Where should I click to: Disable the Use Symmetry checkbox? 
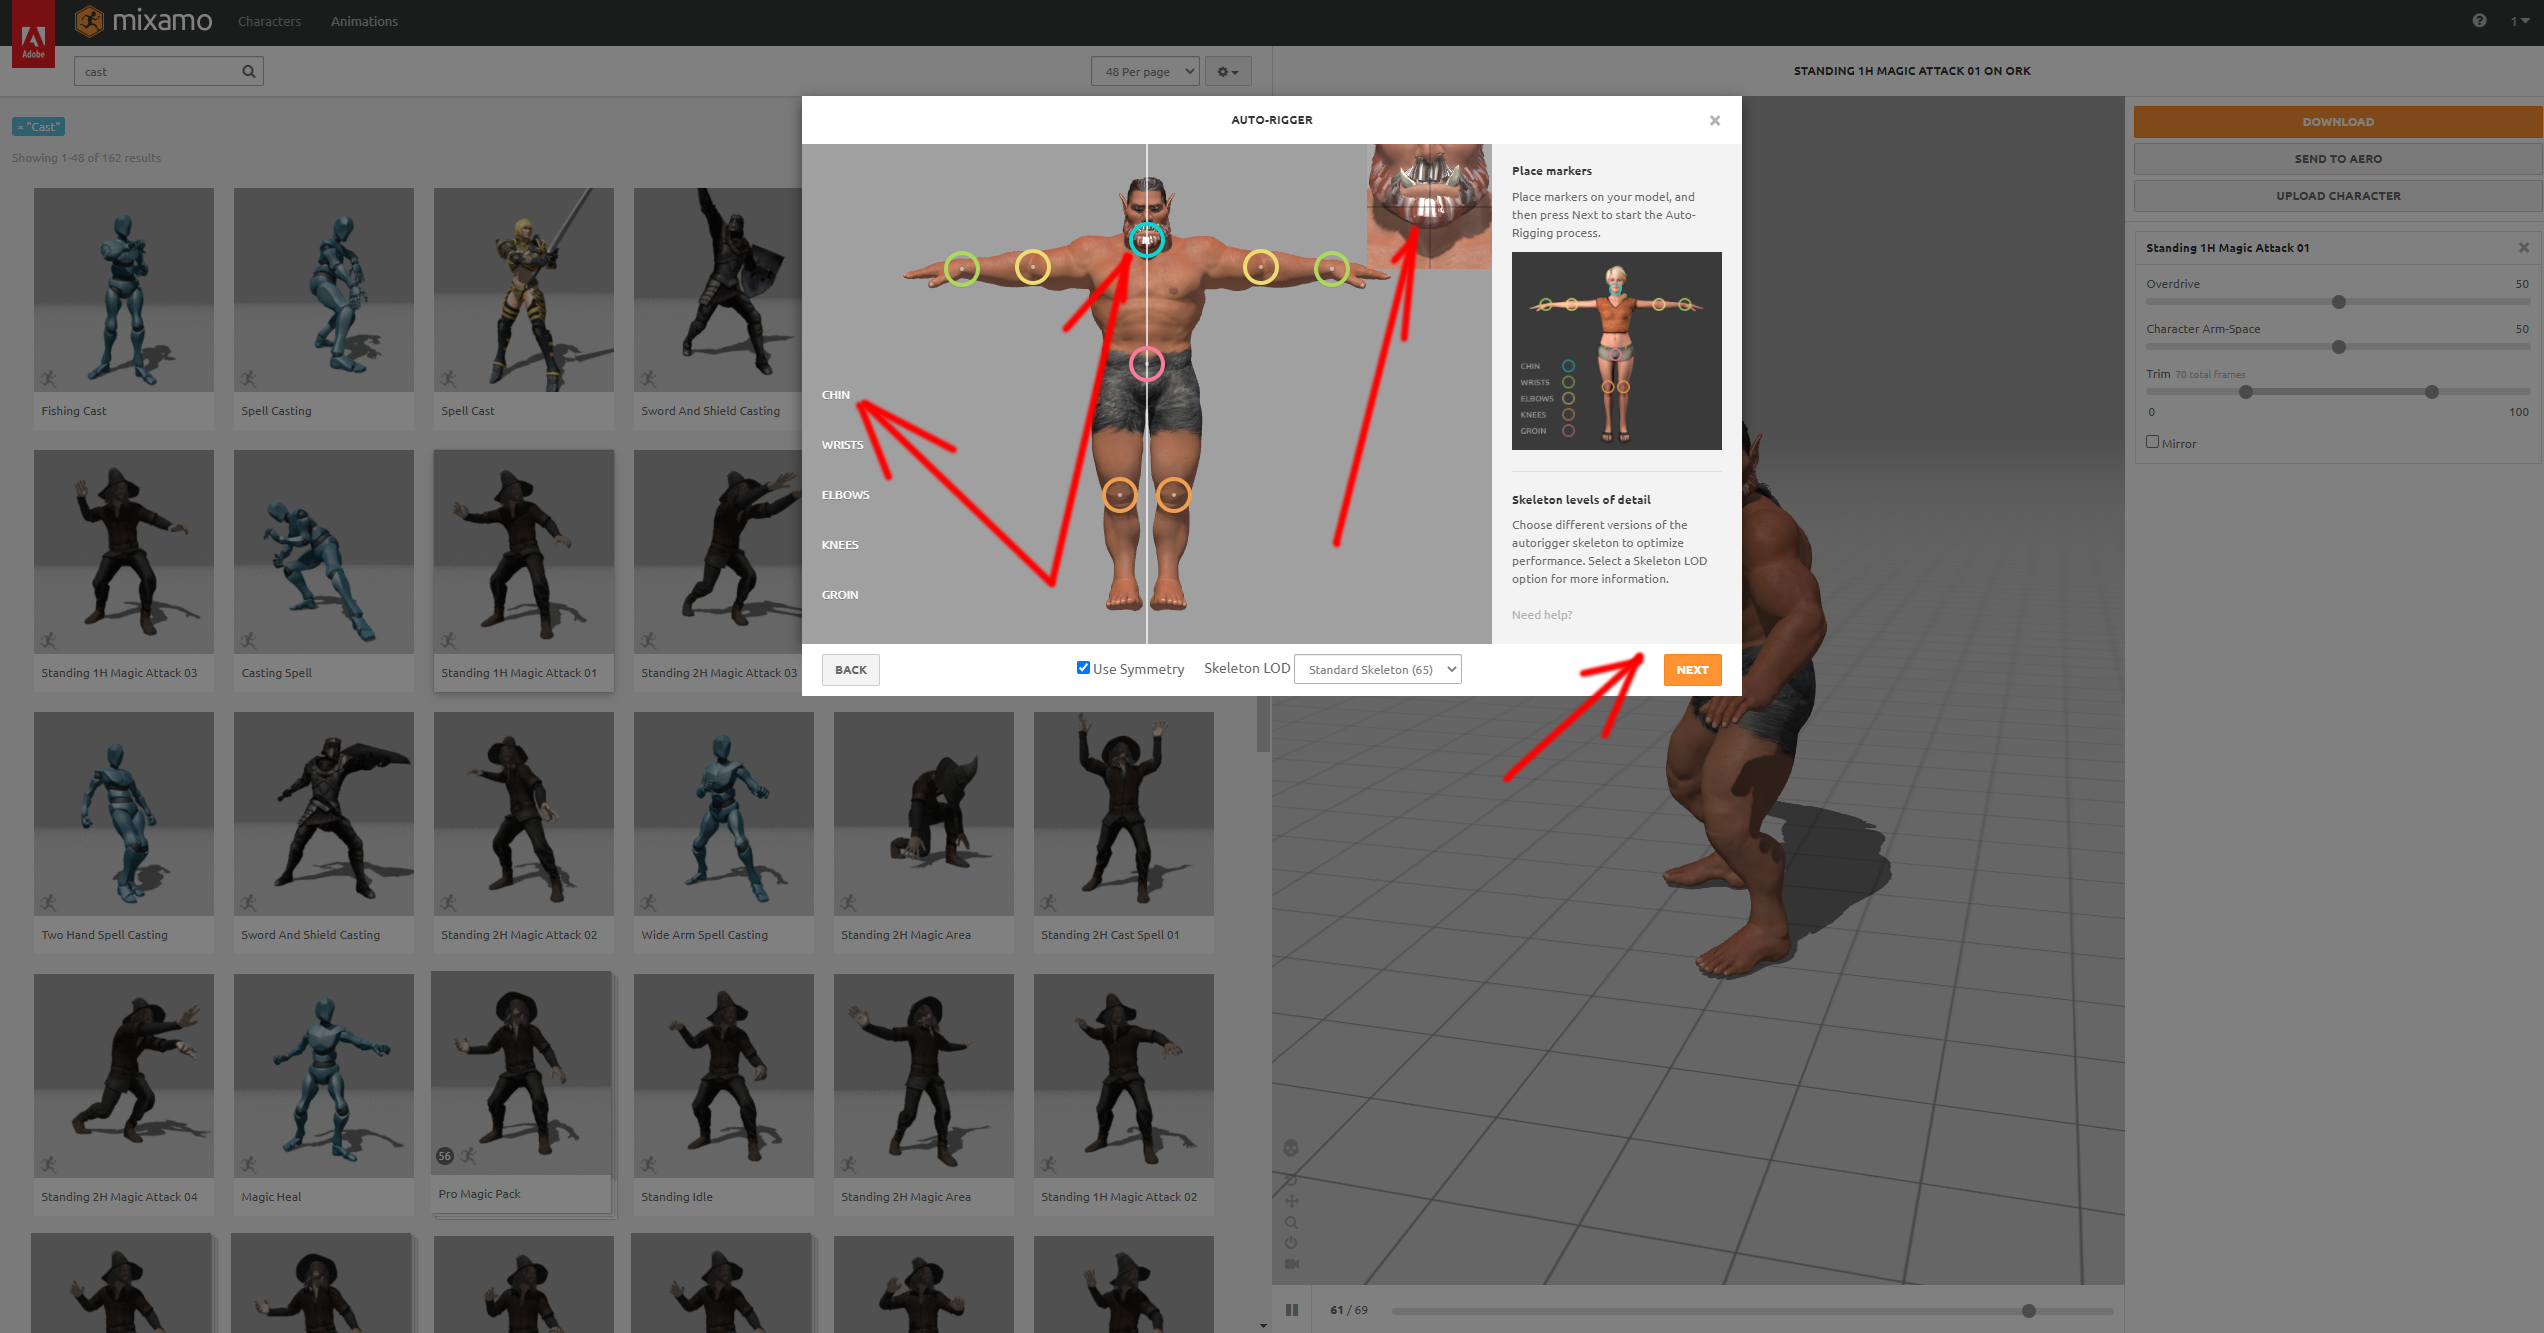1083,667
